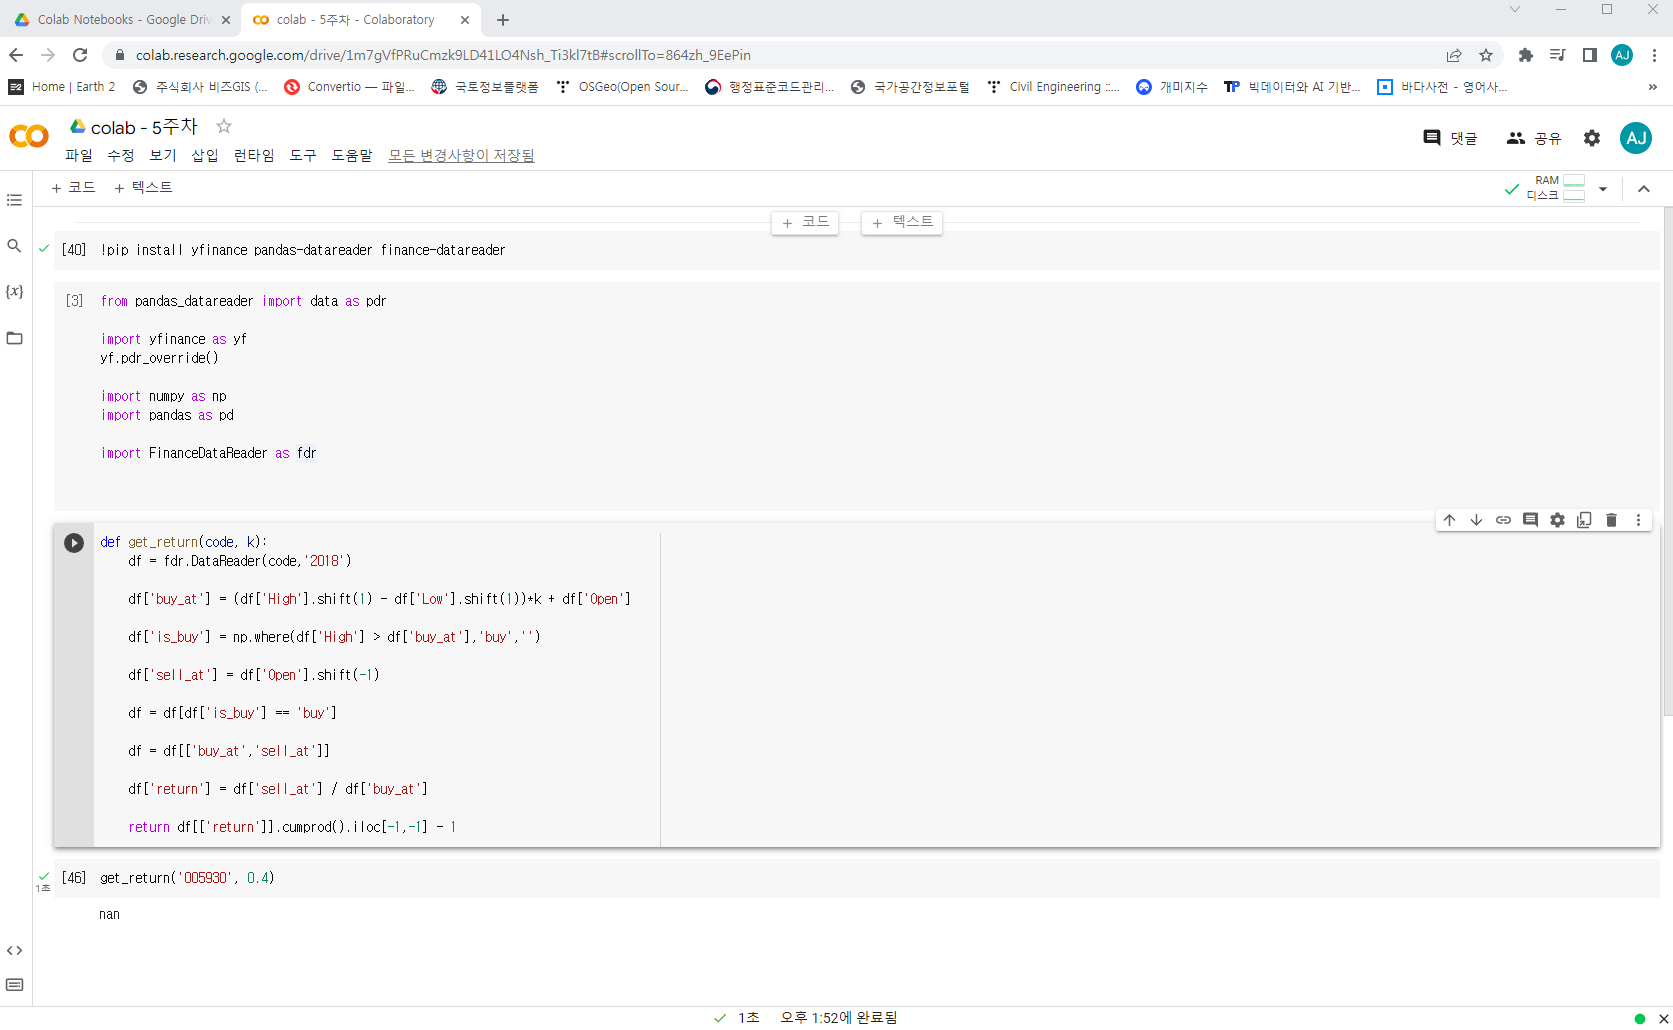1673x1030 pixels.
Task: Close the bottom status bar
Action: point(1664,1018)
